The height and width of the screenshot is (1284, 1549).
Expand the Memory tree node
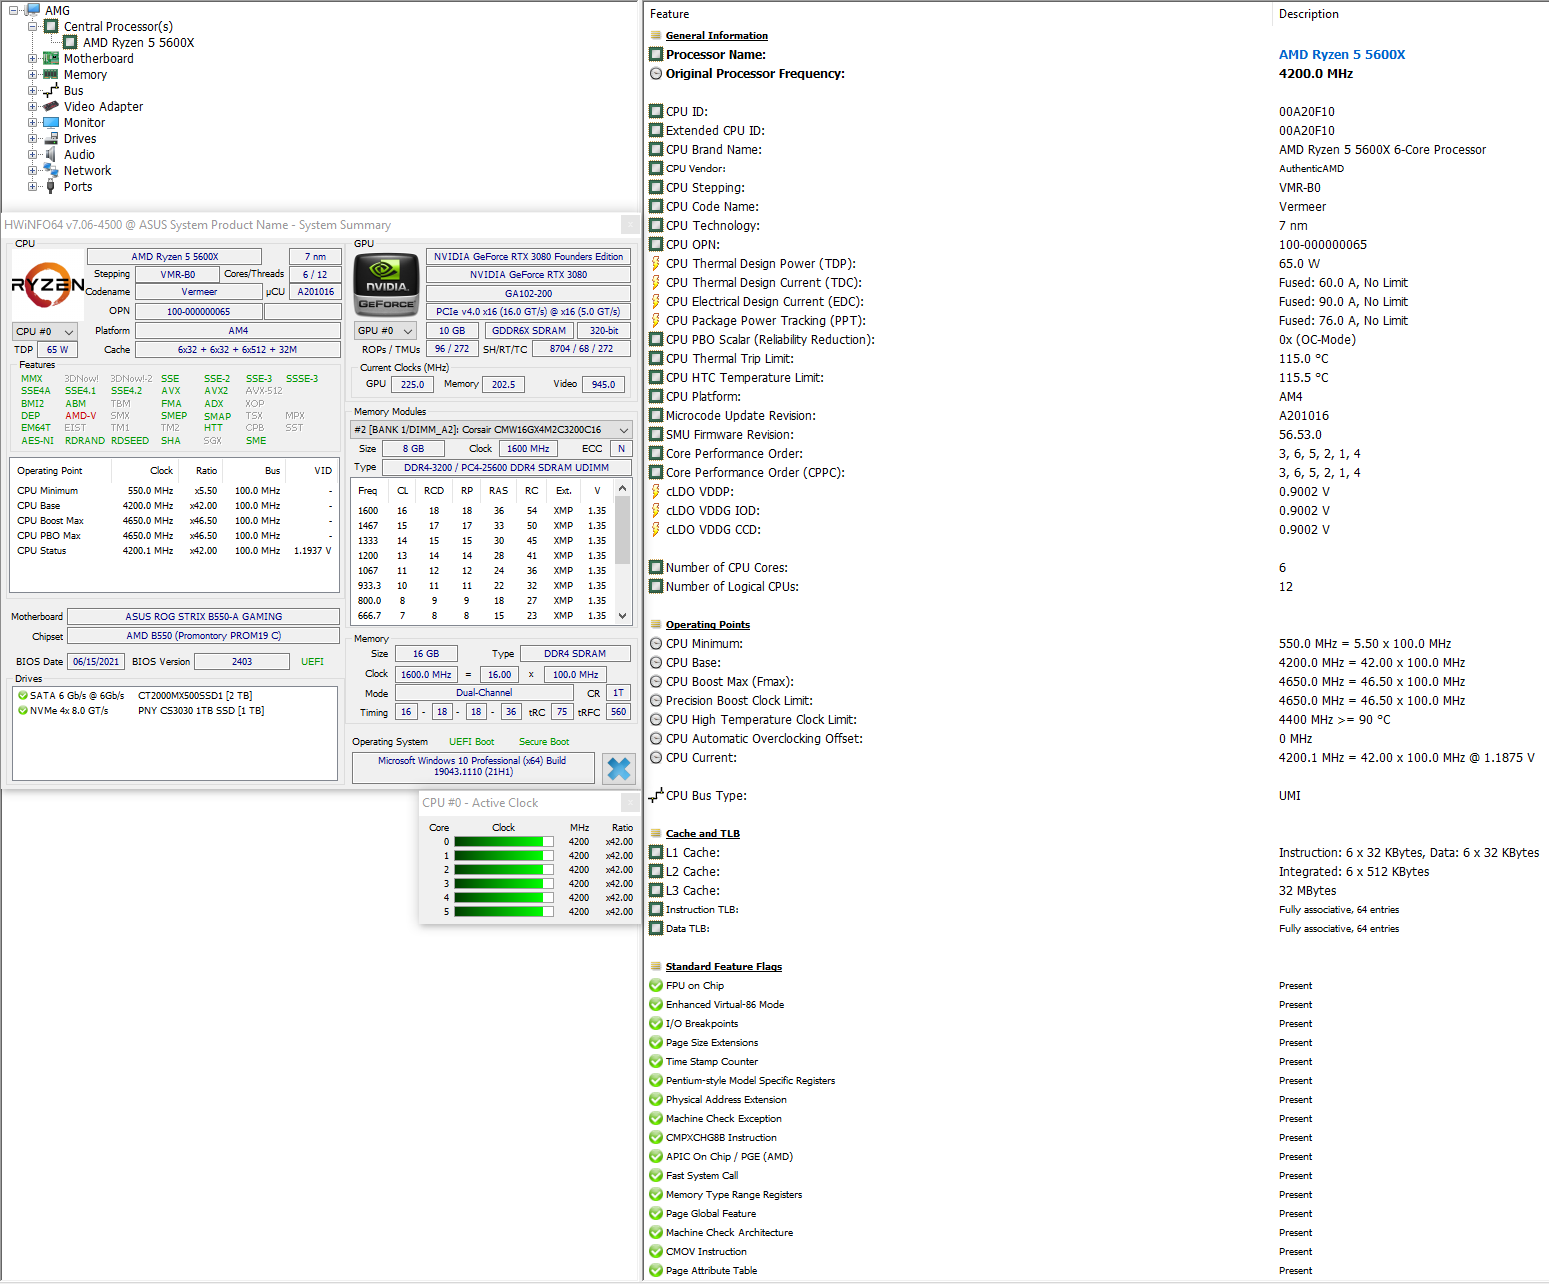click(x=33, y=75)
